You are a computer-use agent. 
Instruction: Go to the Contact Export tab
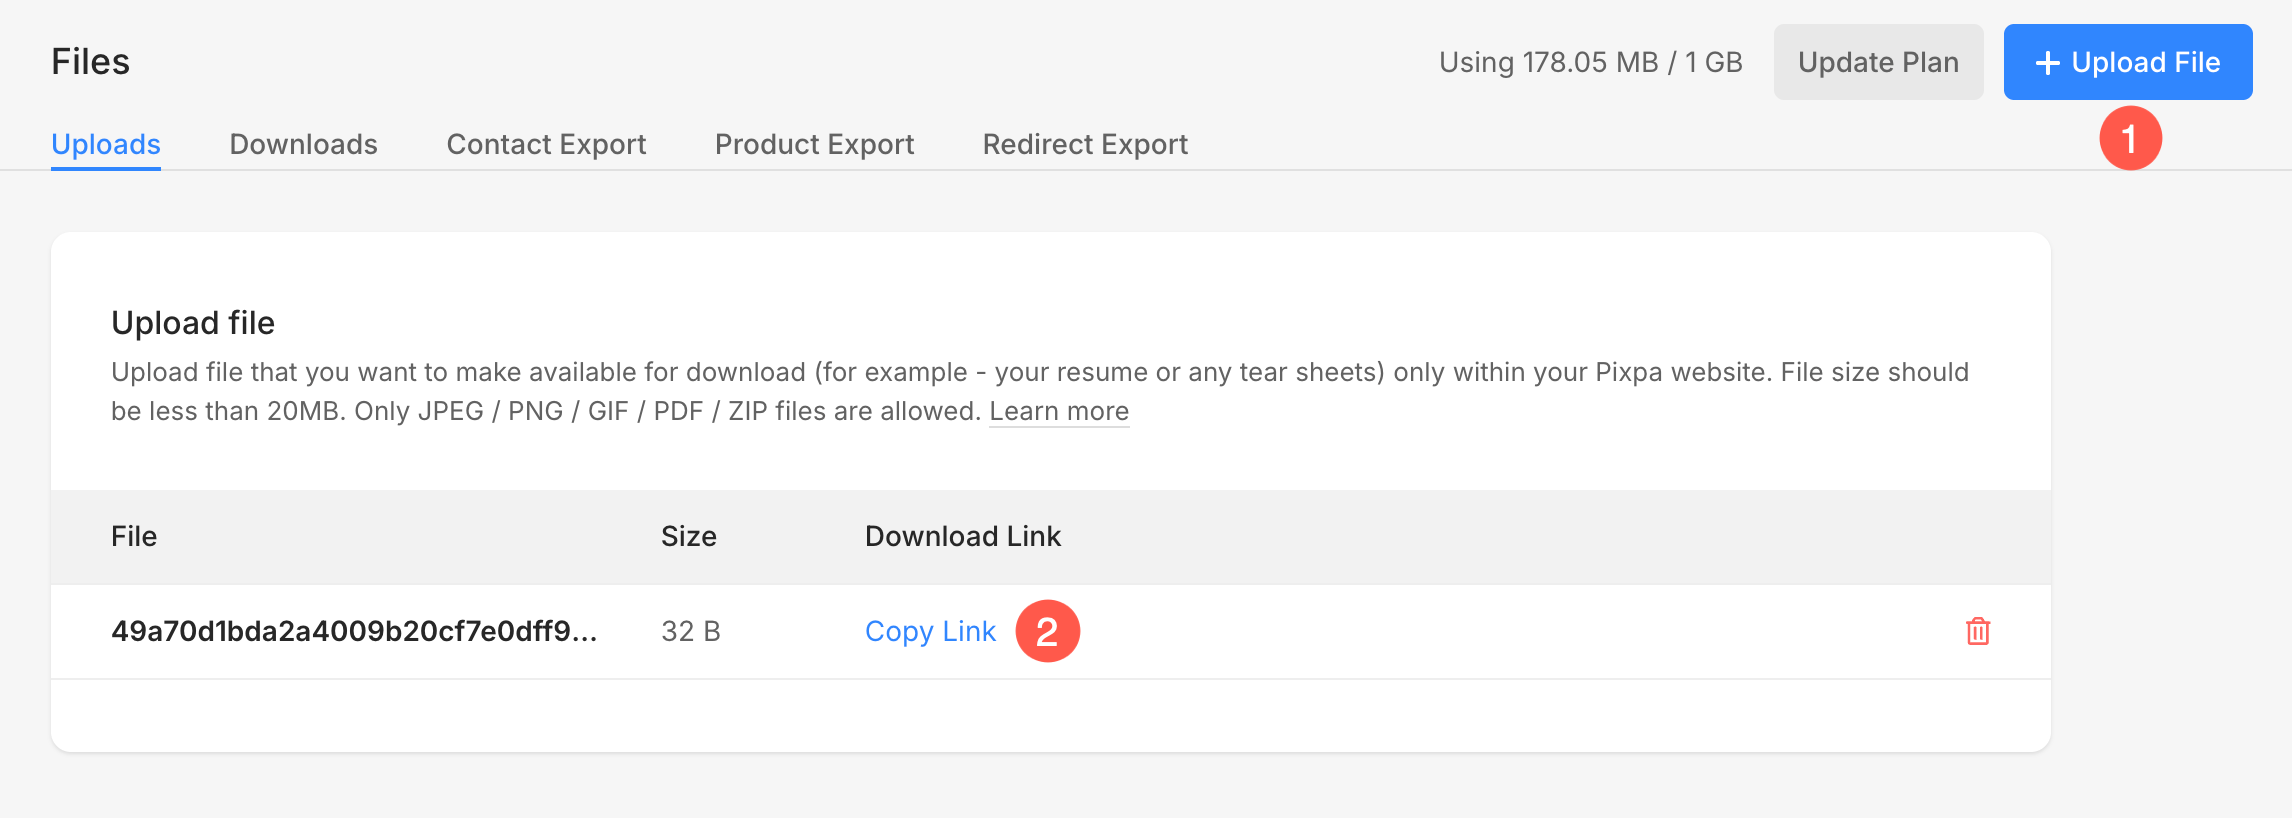point(546,144)
